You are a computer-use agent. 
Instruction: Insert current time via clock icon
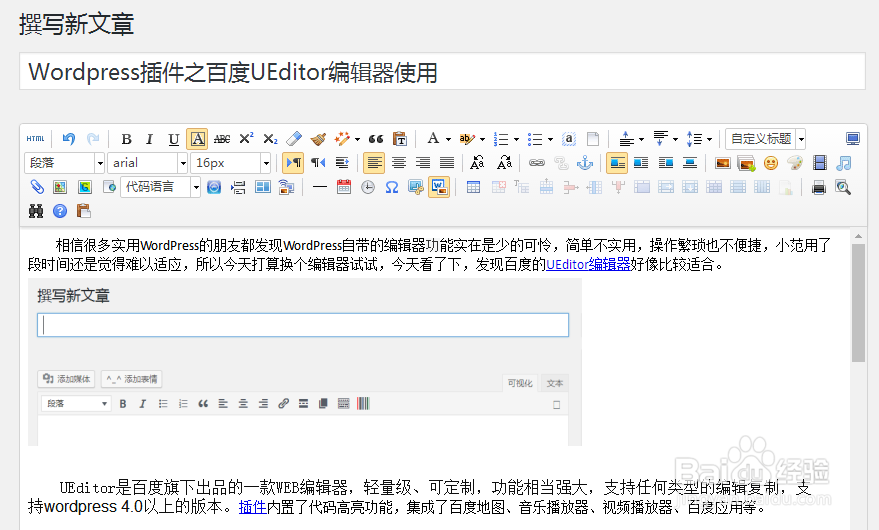(x=368, y=187)
